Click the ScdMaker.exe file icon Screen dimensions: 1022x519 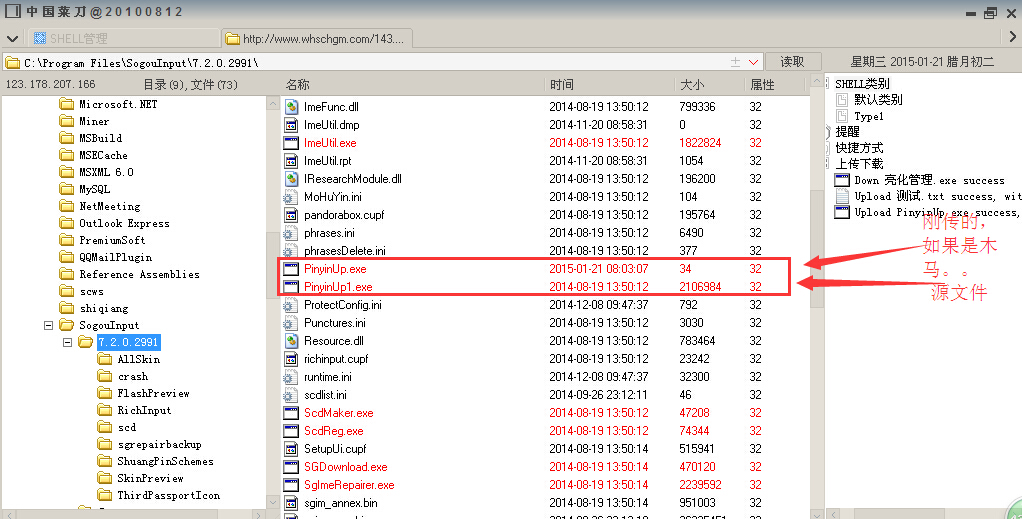pyautogui.click(x=291, y=413)
